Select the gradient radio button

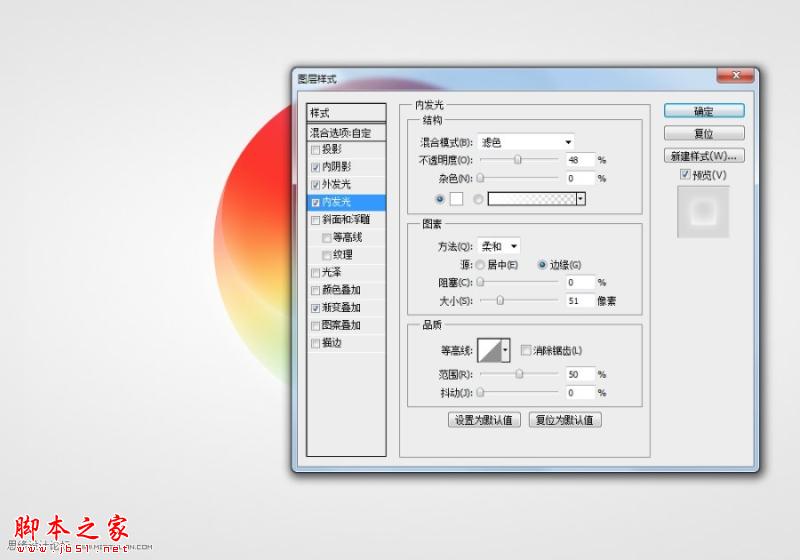tap(478, 199)
